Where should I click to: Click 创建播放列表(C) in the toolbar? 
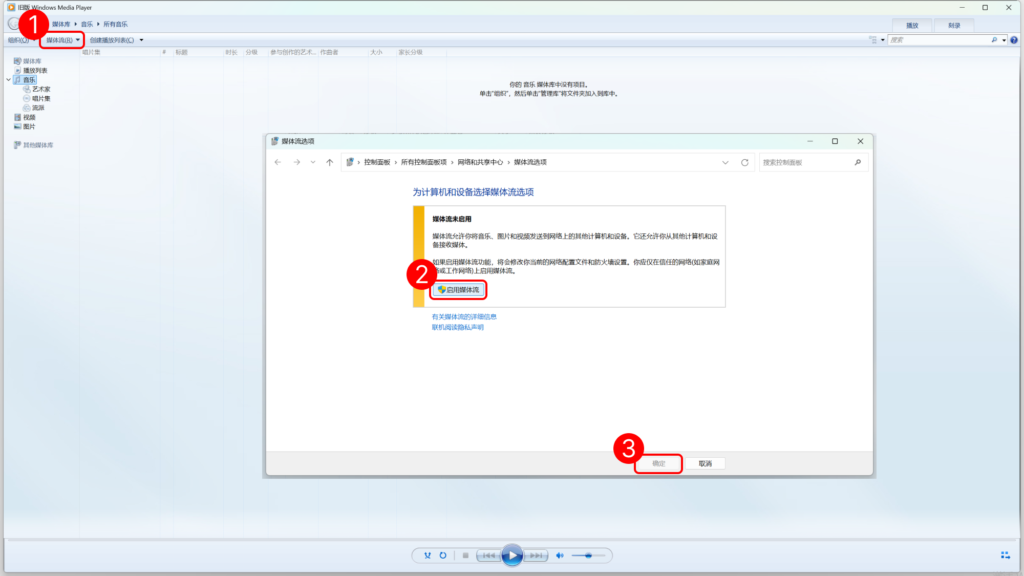pyautogui.click(x=112, y=40)
